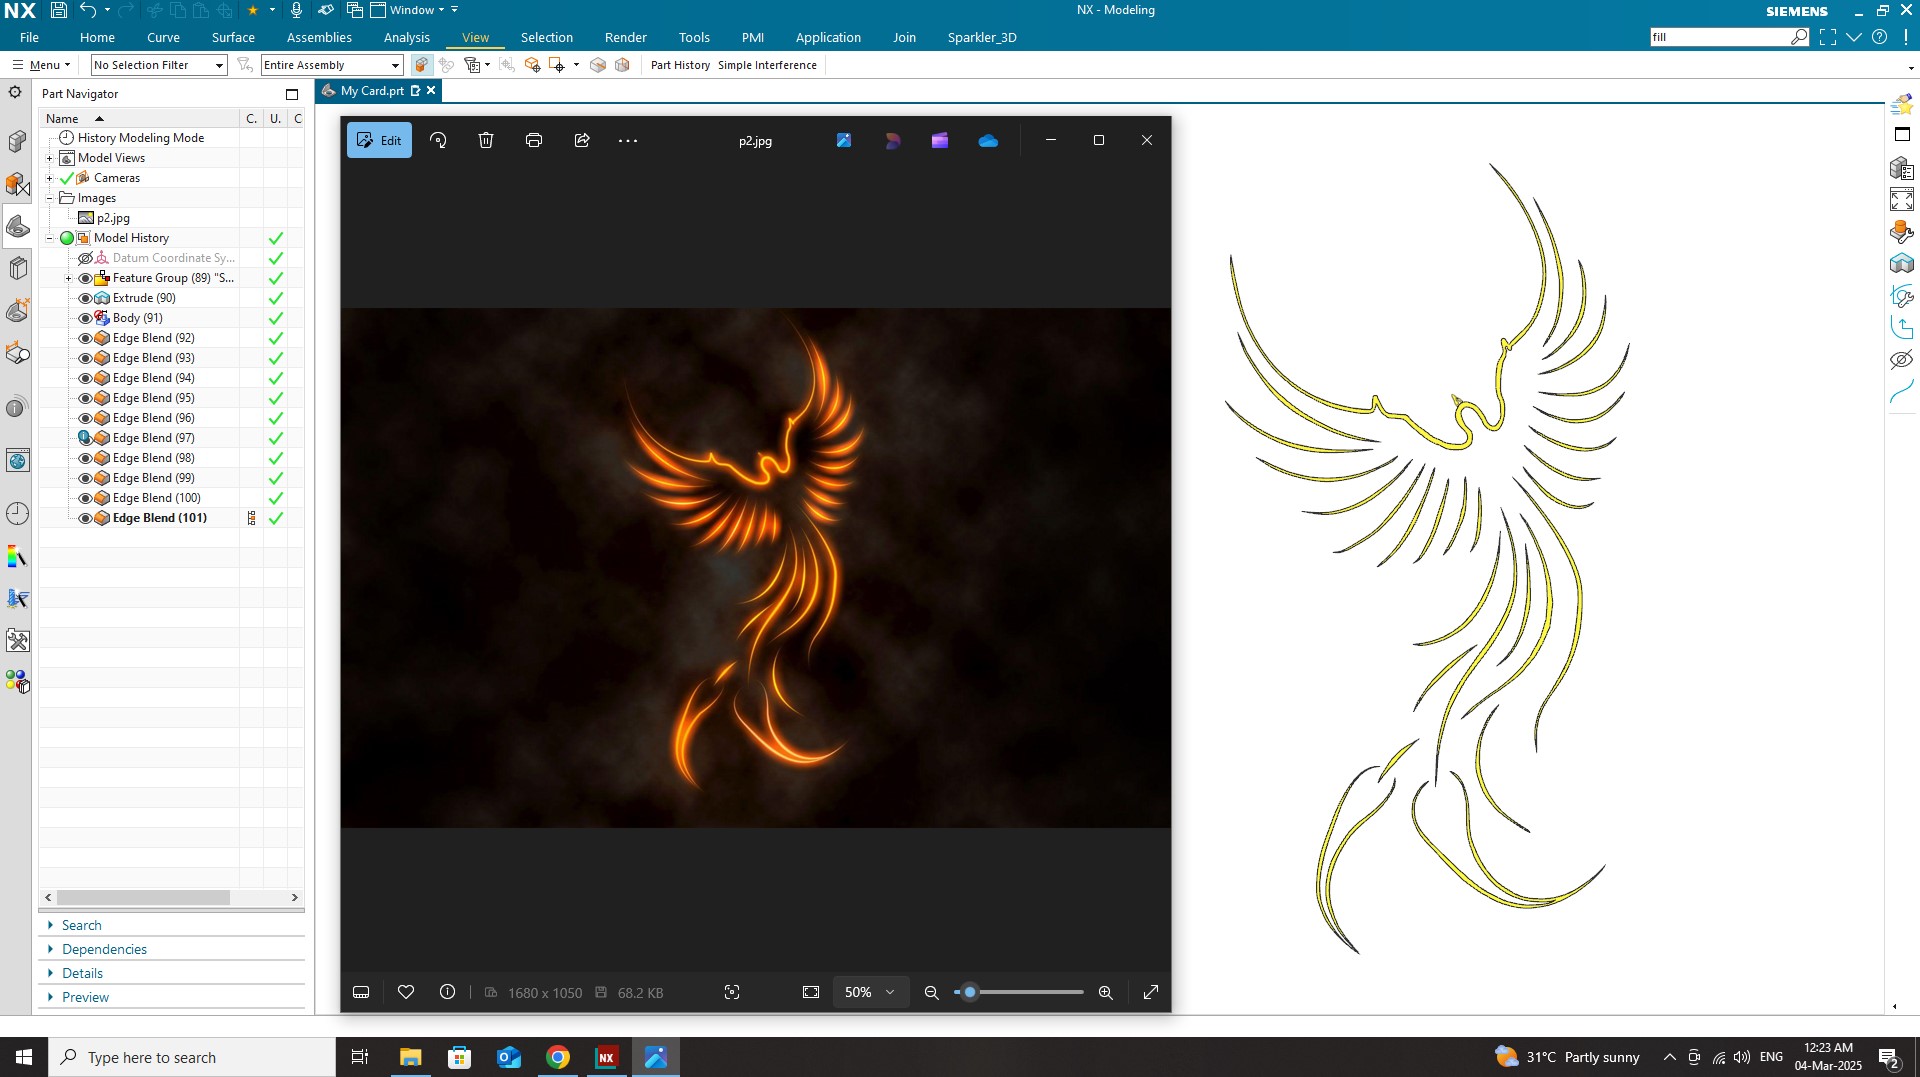1920x1077 pixels.
Task: Switch to the Analysis ribbon tab
Action: click(x=406, y=37)
